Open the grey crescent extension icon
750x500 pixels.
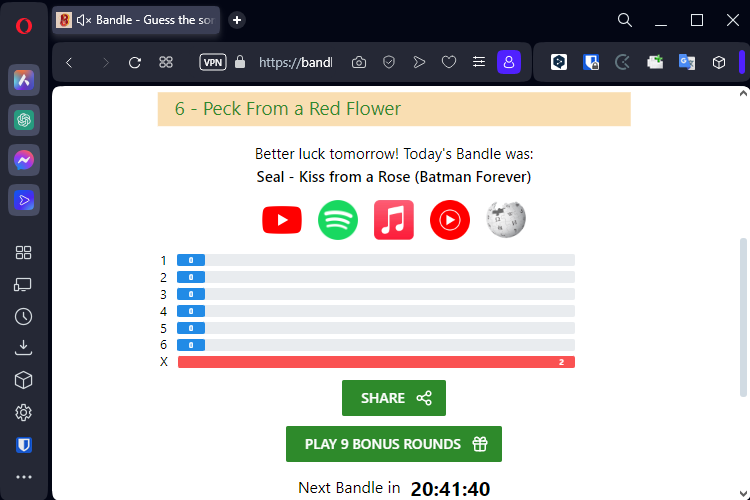click(622, 62)
